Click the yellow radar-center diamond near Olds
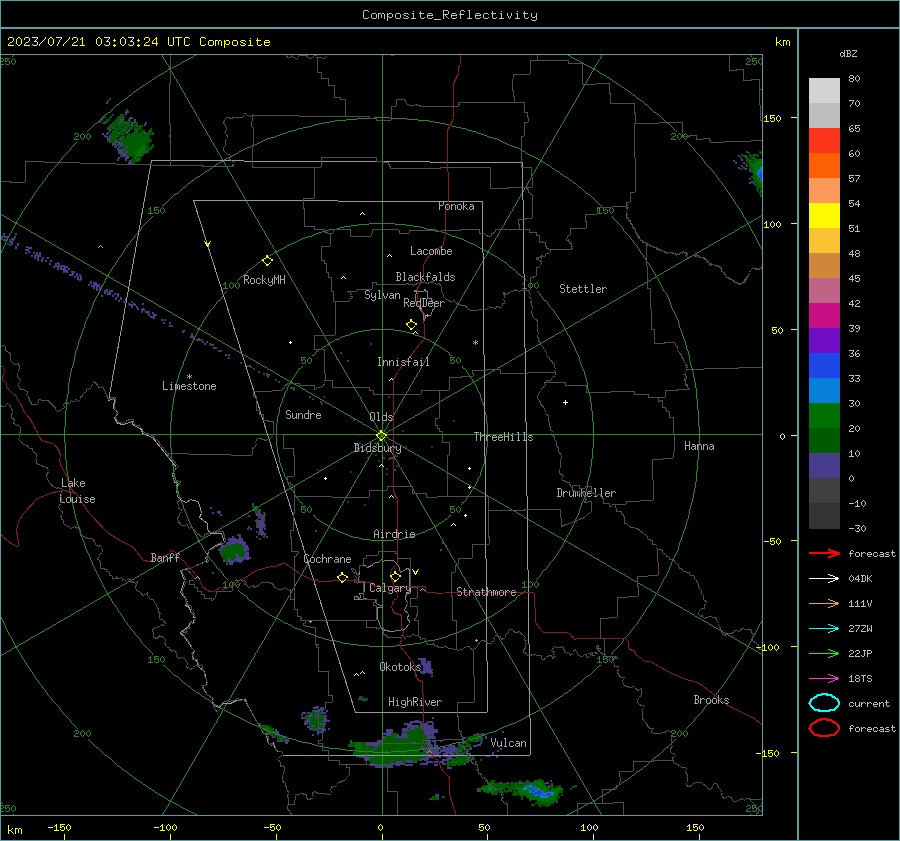Viewport: 900px width, 841px height. click(x=381, y=436)
